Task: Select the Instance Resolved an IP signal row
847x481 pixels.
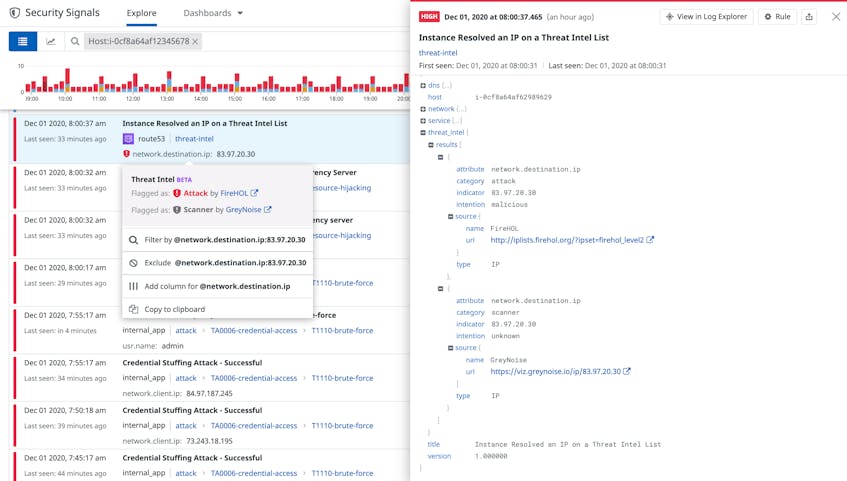Action: (211, 139)
